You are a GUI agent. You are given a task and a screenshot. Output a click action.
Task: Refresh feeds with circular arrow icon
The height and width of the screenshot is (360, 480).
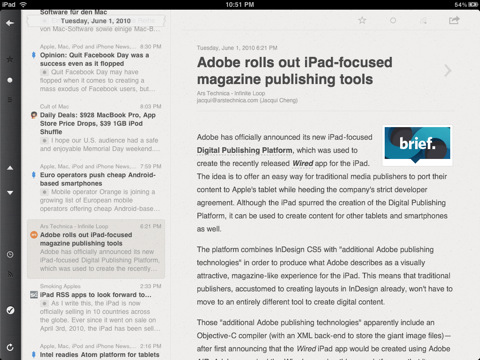click(10, 347)
